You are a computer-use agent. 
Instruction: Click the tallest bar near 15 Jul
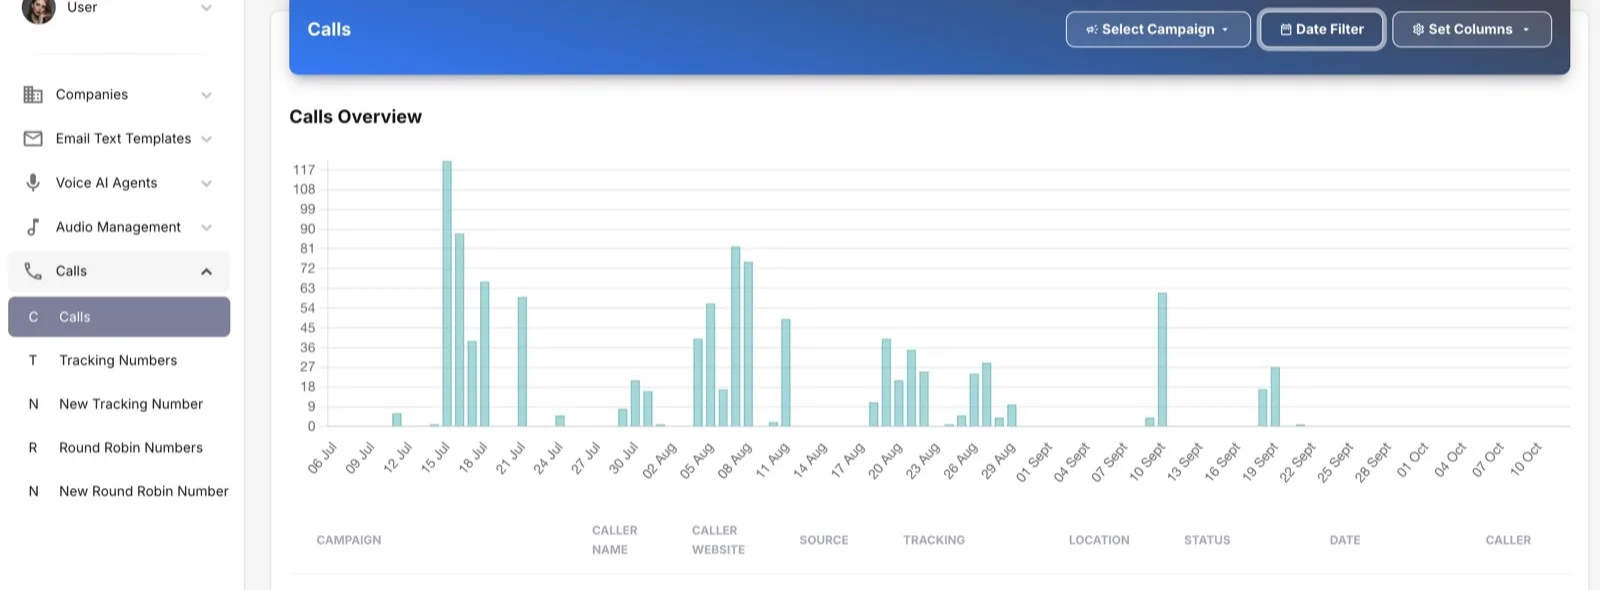tap(447, 294)
